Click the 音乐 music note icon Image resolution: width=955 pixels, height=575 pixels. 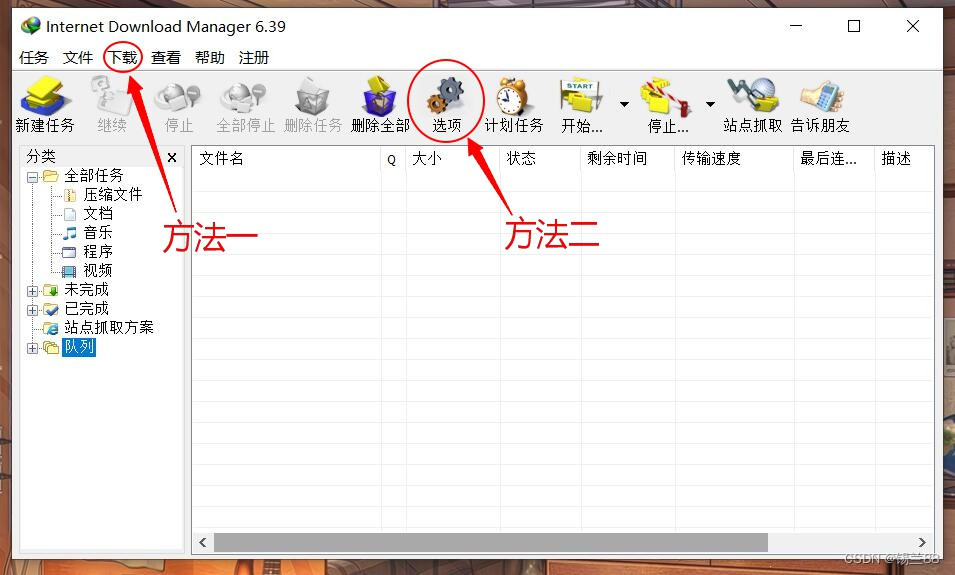(x=70, y=233)
